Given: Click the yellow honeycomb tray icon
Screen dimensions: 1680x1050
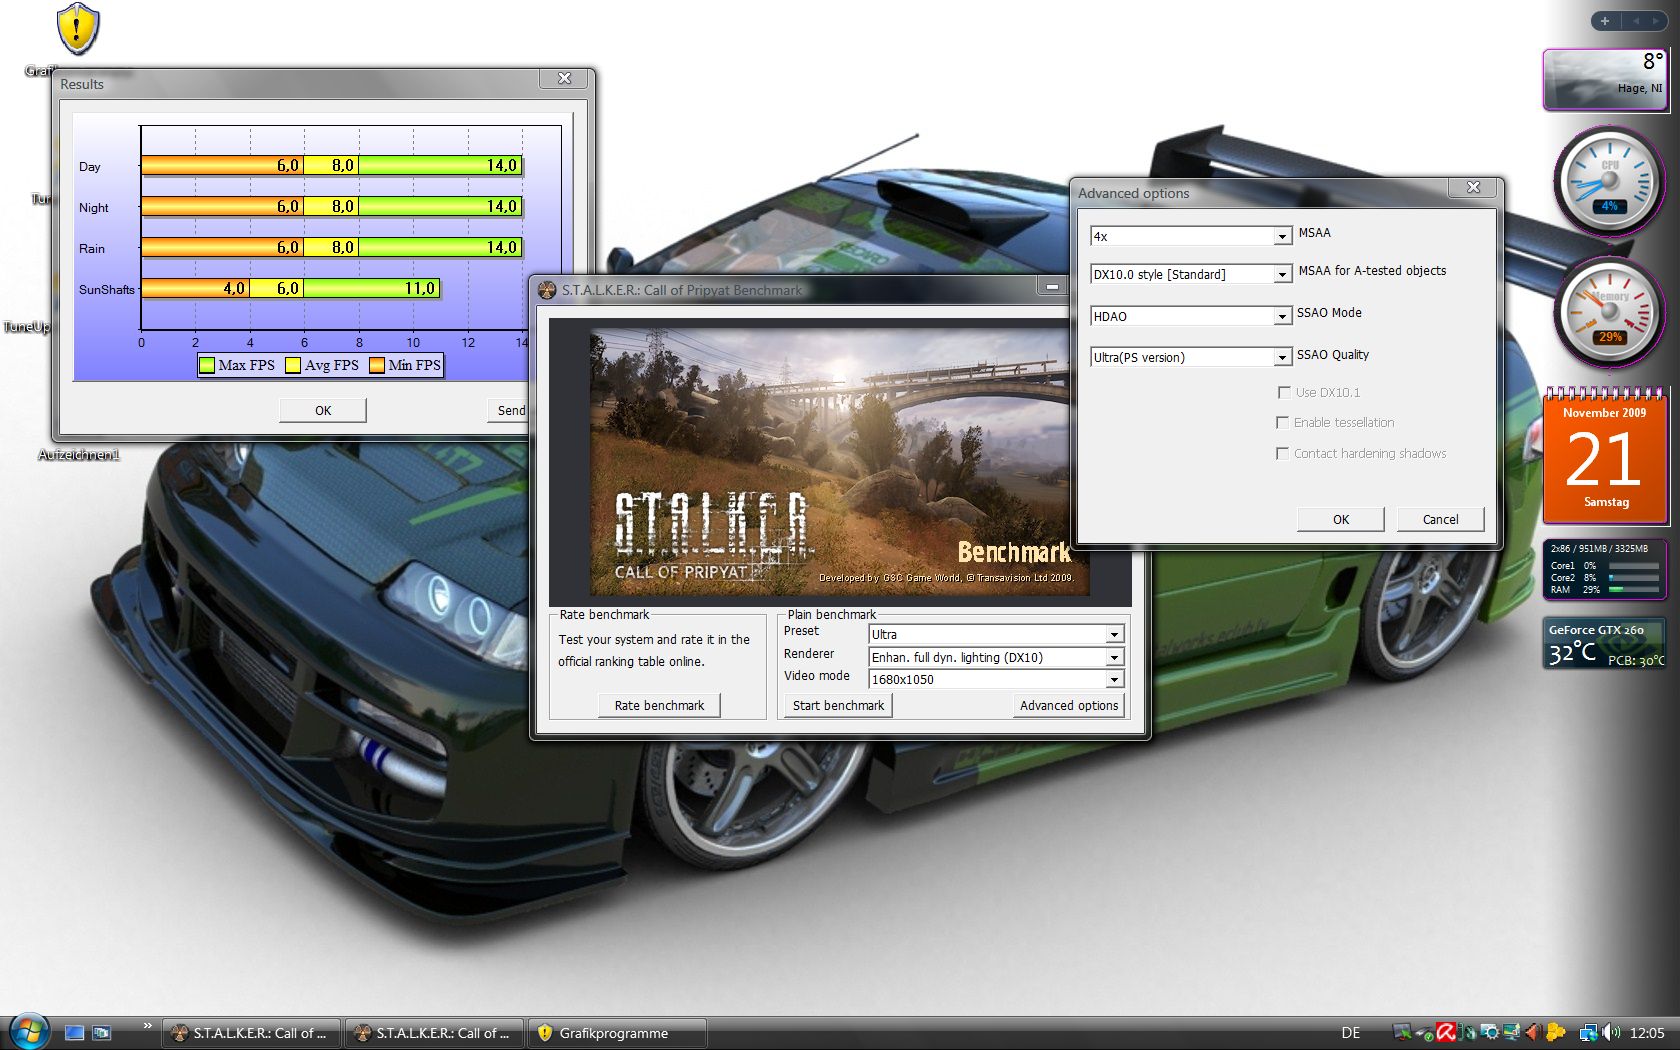Looking at the screenshot, I should pos(1555,1032).
